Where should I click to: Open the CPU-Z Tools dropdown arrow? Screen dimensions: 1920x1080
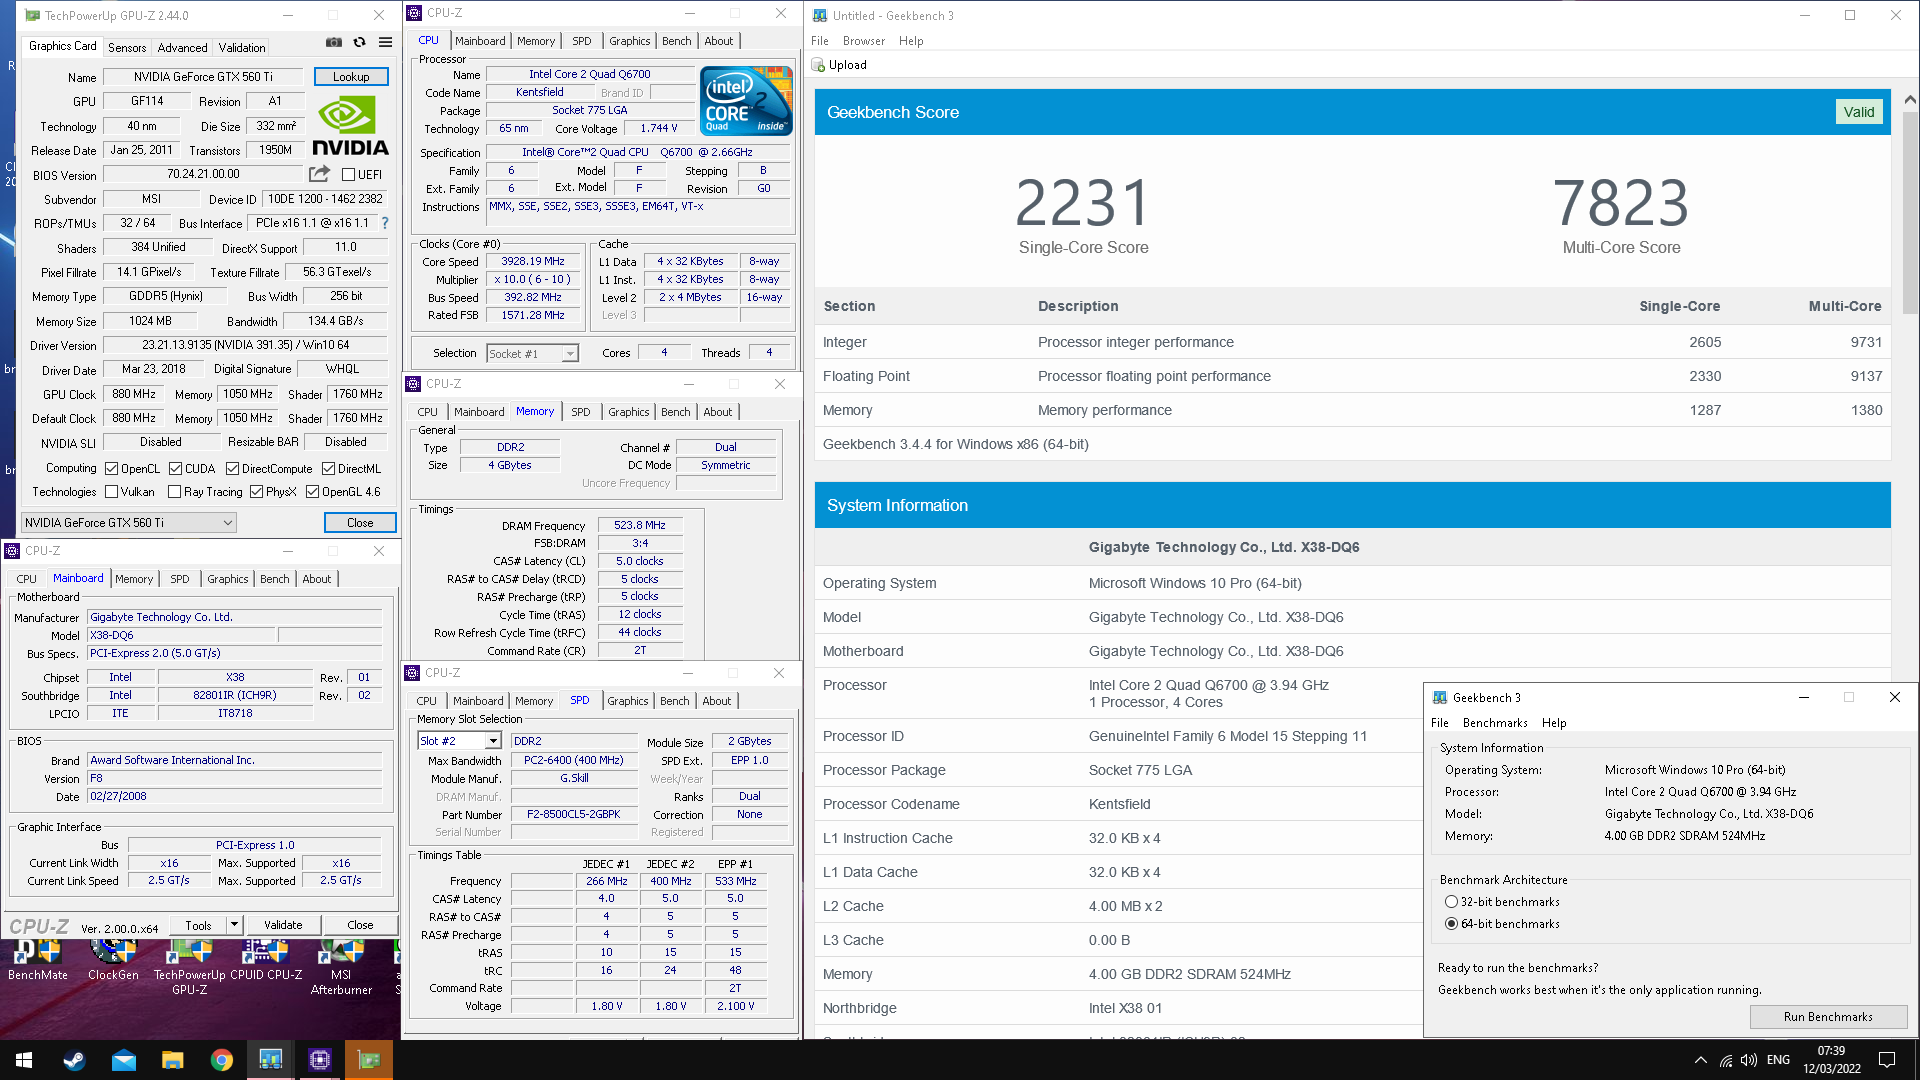pos(234,925)
